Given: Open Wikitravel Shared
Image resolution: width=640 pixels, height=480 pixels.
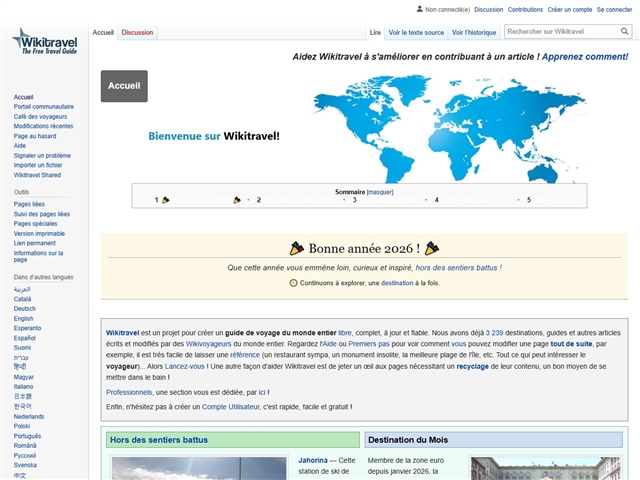Looking at the screenshot, I should pos(37,175).
